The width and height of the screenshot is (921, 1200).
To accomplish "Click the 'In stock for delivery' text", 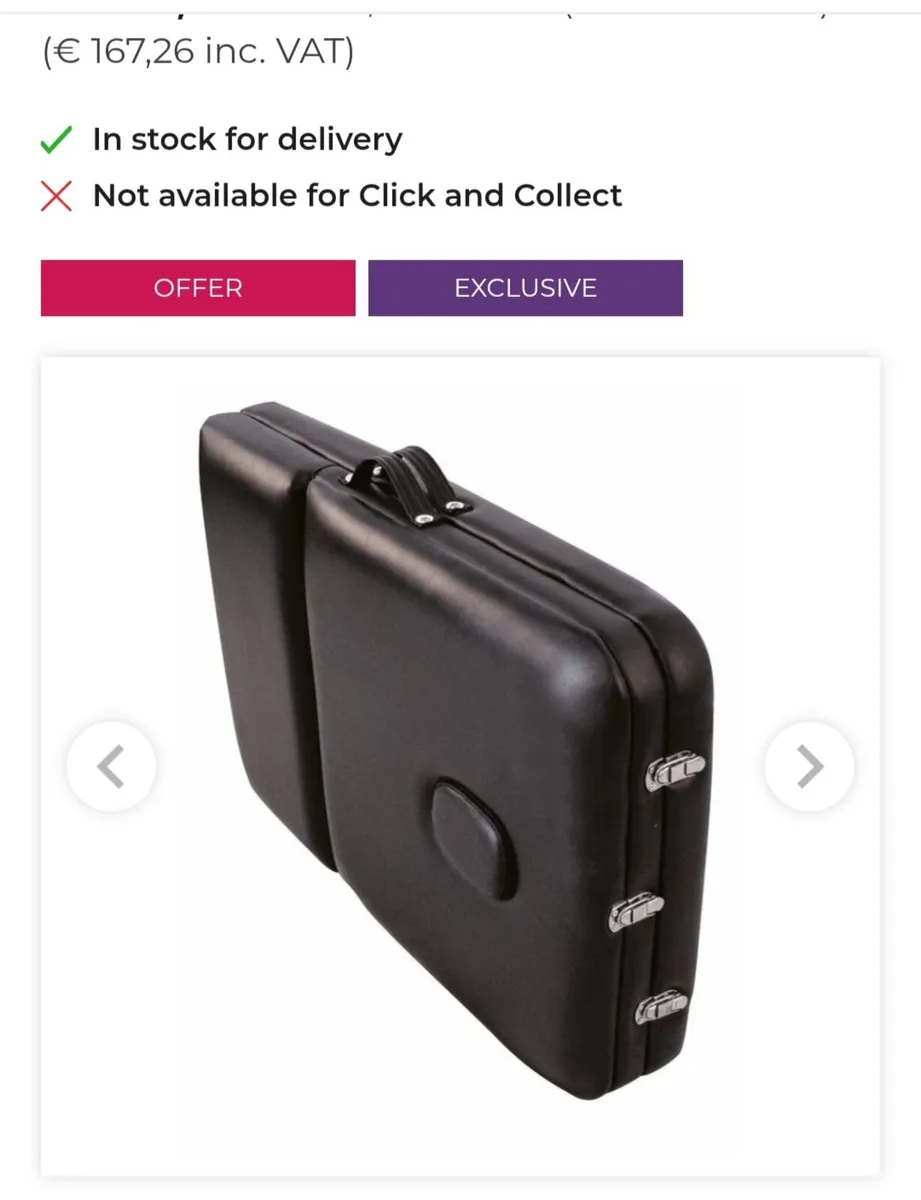I will click(x=247, y=139).
